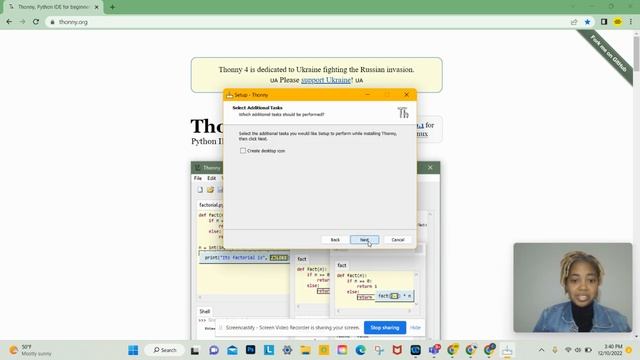Screen dimensions: 640x360
Task: Toggle the bookmark star for this page
Action: (587, 22)
